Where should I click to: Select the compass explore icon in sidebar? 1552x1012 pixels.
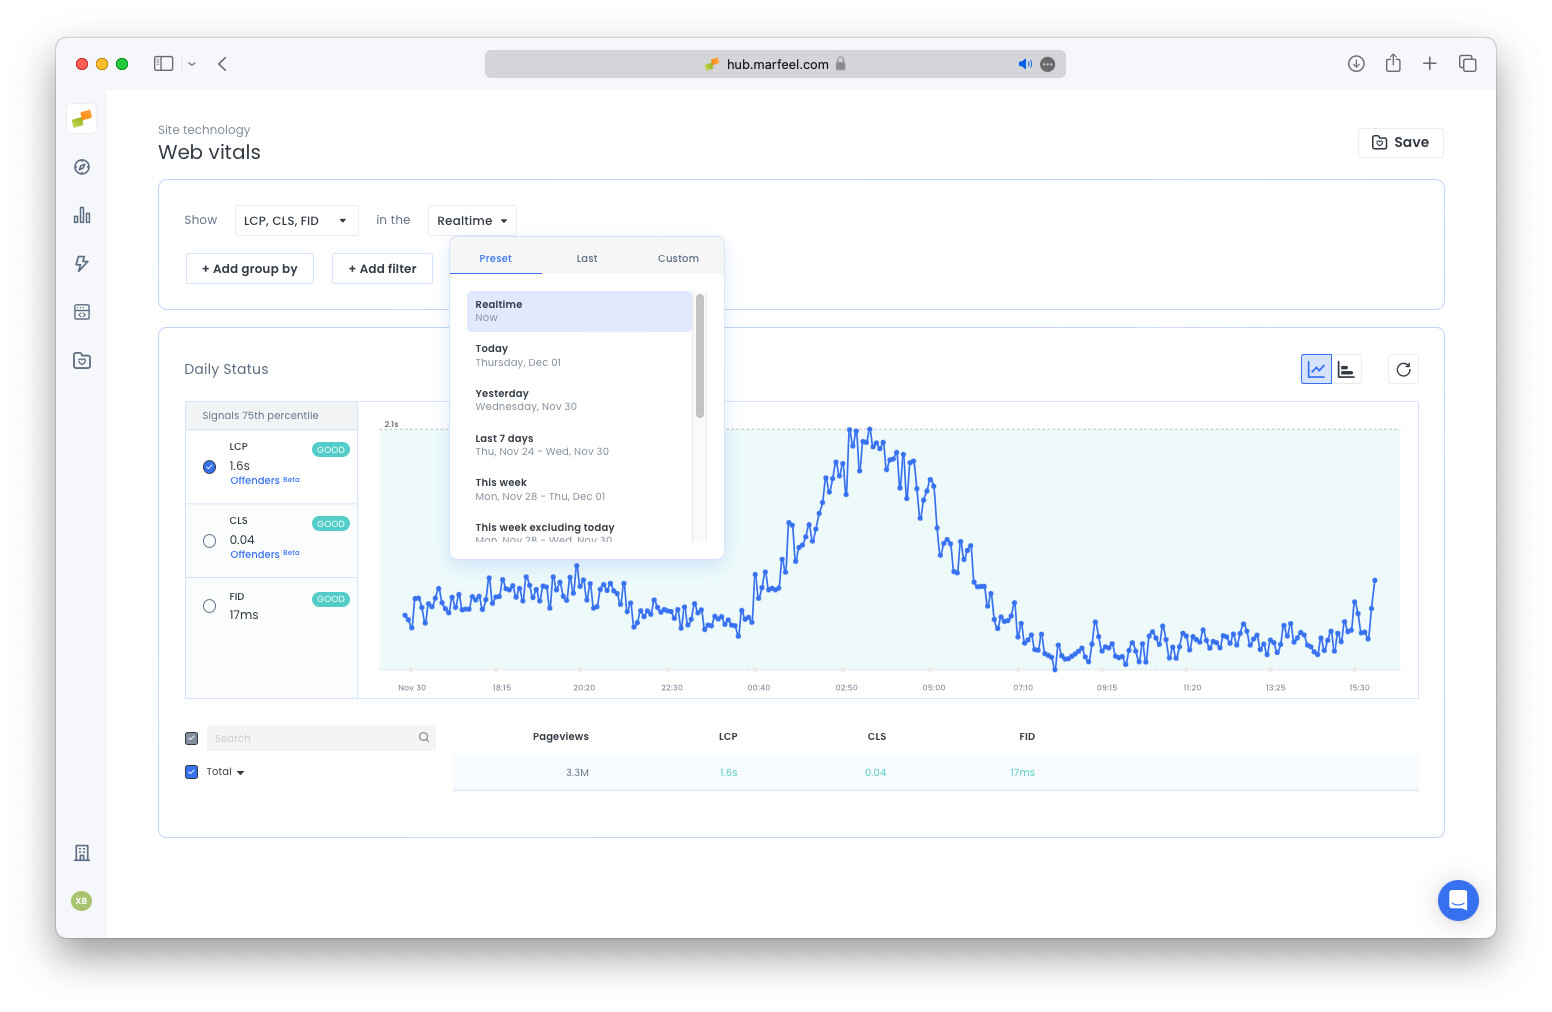click(81, 167)
